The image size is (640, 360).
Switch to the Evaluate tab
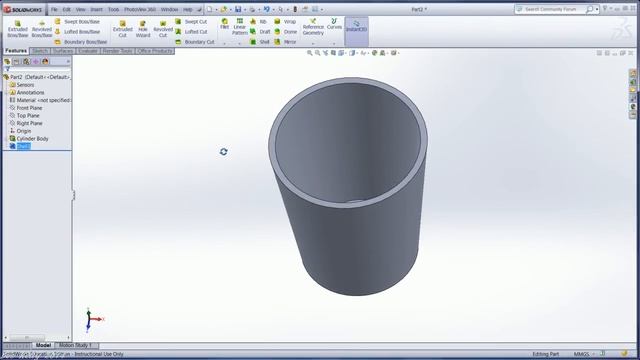(x=88, y=51)
